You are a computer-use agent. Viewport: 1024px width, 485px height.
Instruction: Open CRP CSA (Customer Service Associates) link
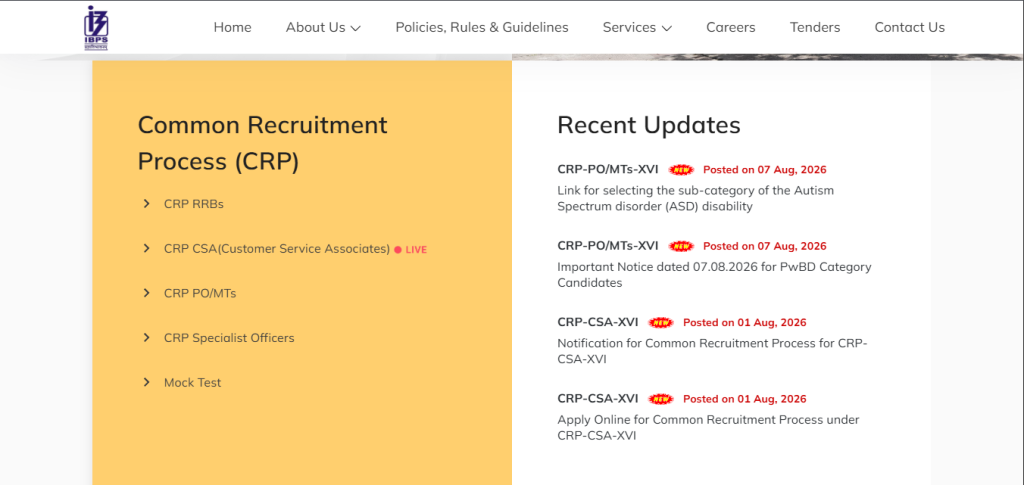coord(277,249)
